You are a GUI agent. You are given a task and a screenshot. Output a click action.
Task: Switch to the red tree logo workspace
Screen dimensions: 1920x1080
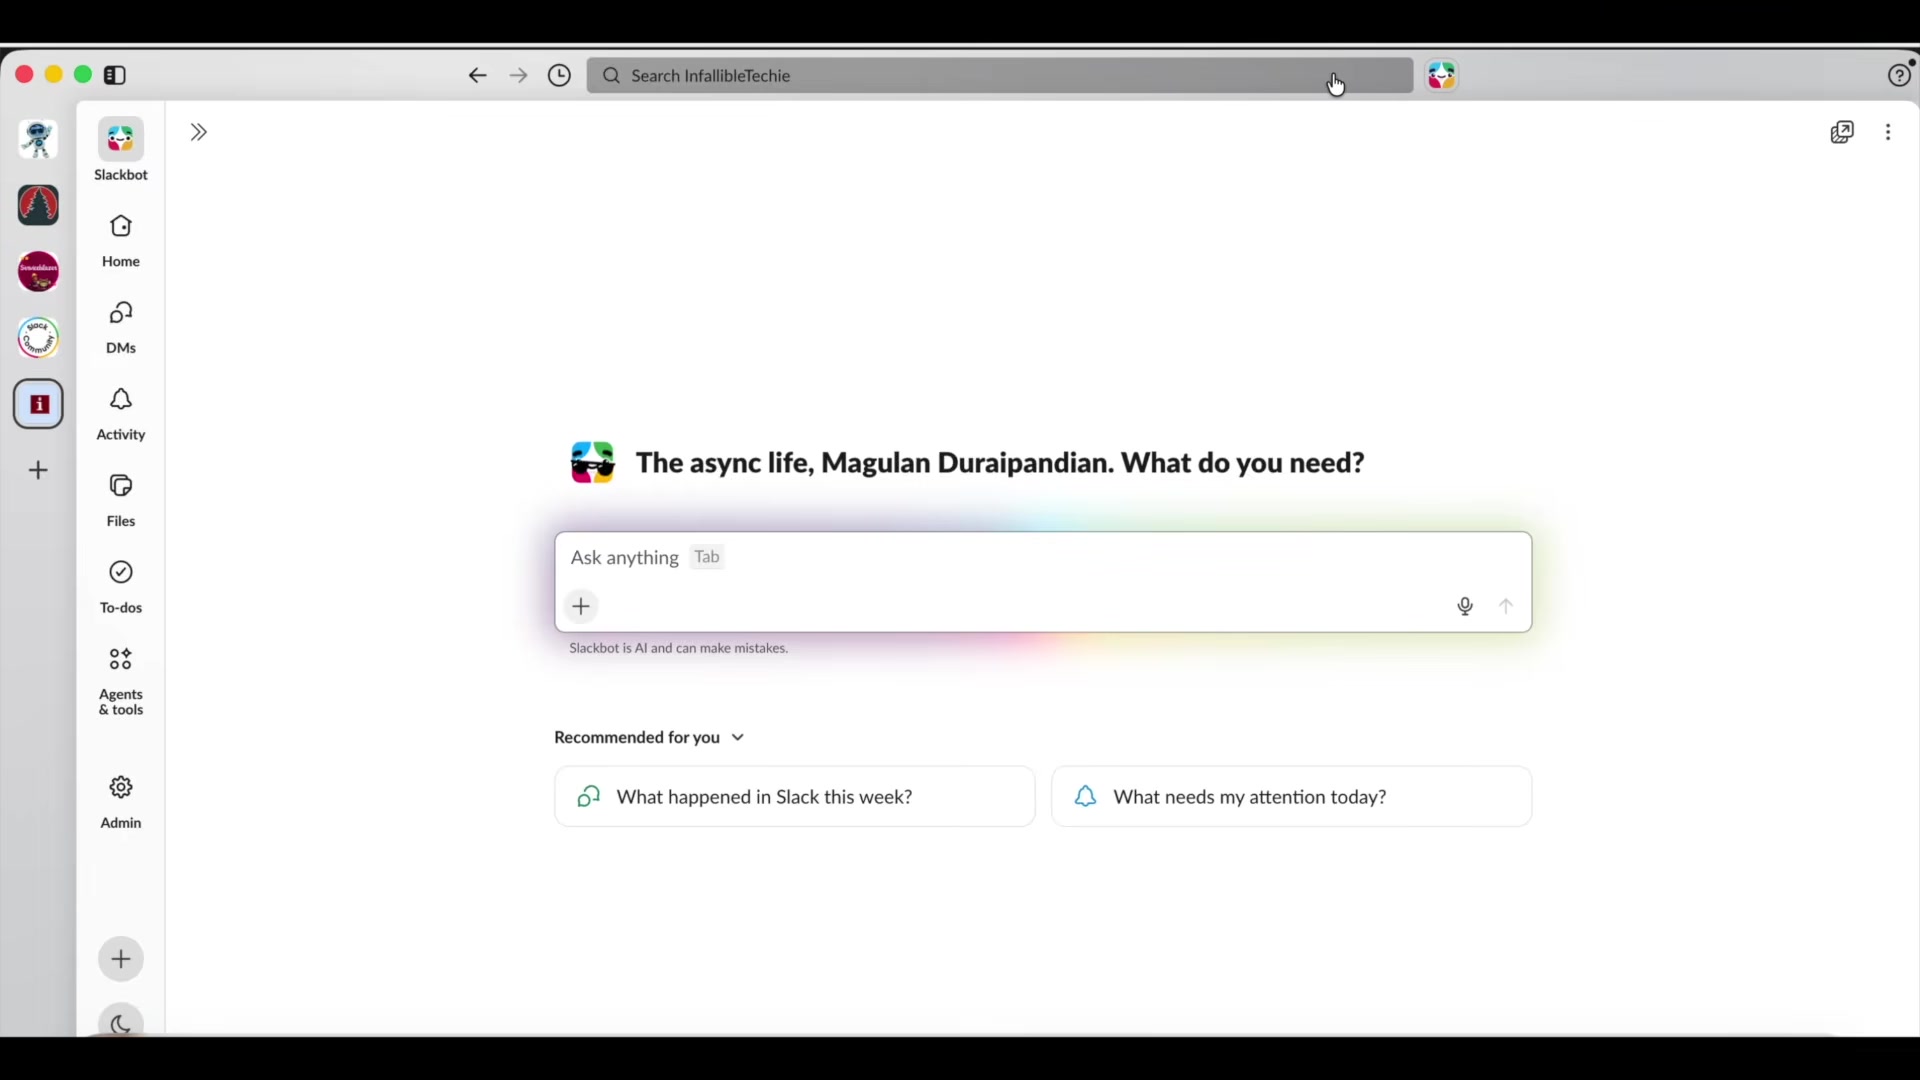click(38, 205)
